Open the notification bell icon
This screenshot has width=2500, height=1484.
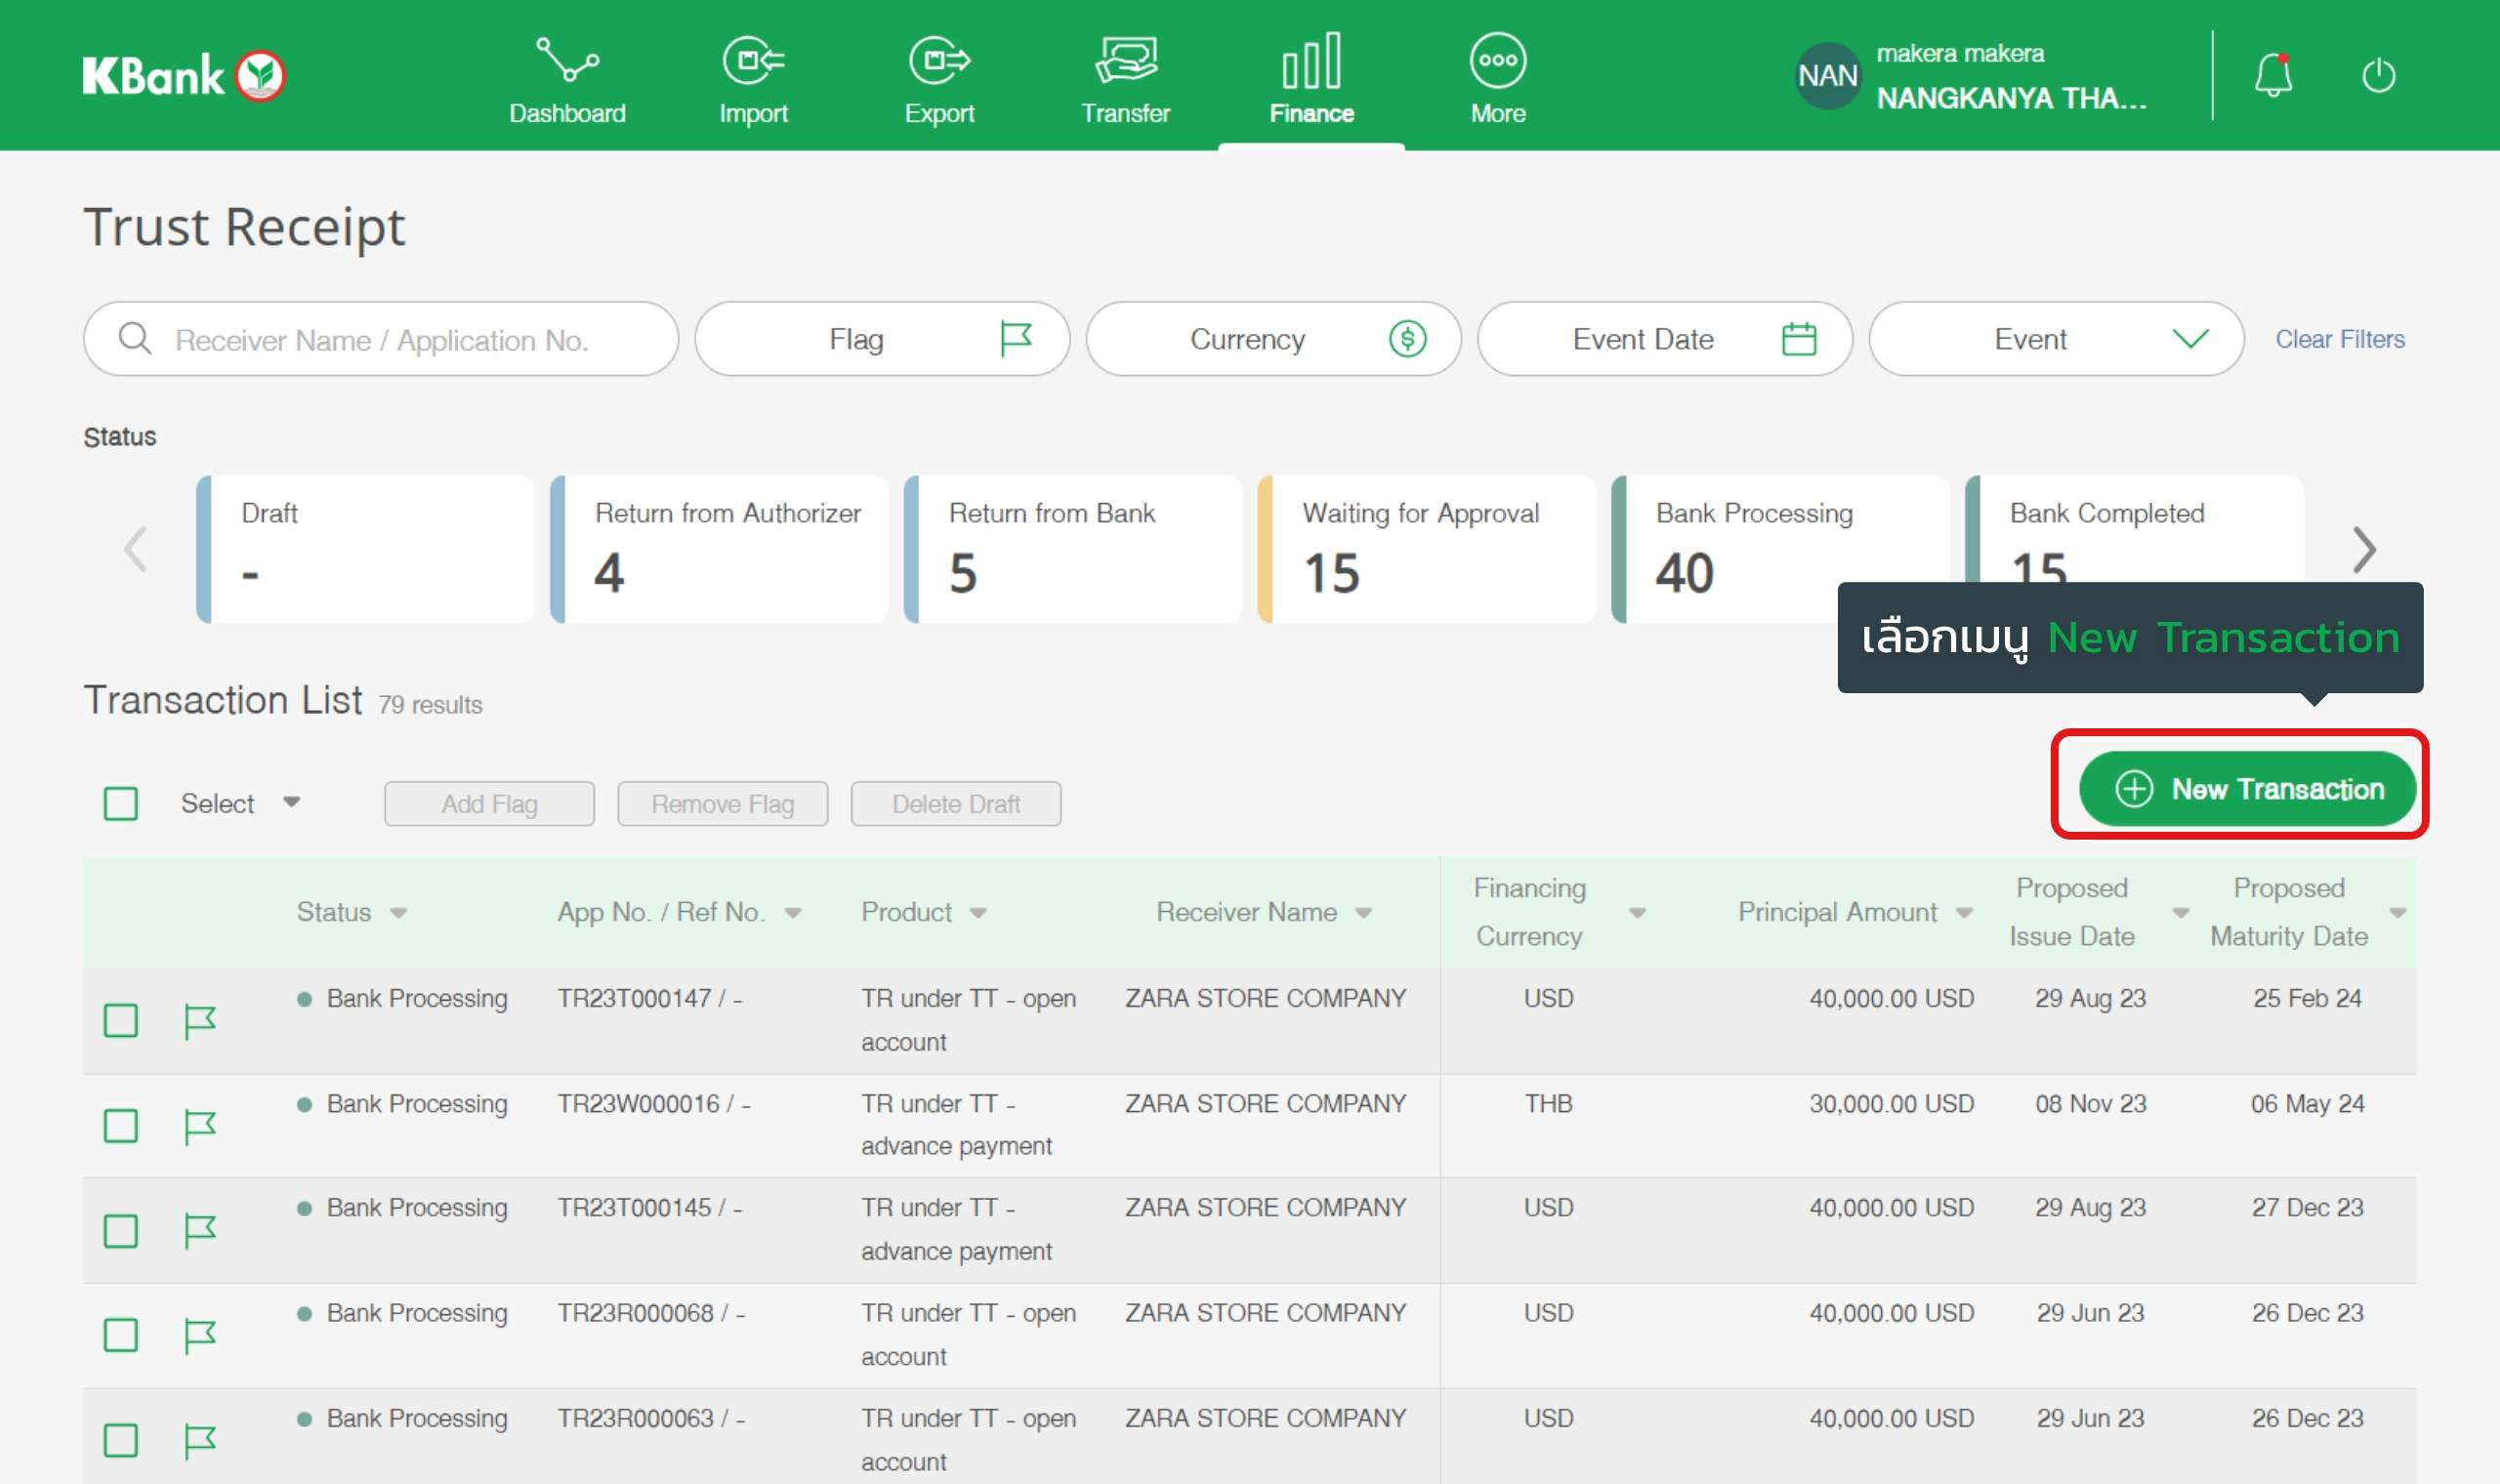[x=2272, y=75]
